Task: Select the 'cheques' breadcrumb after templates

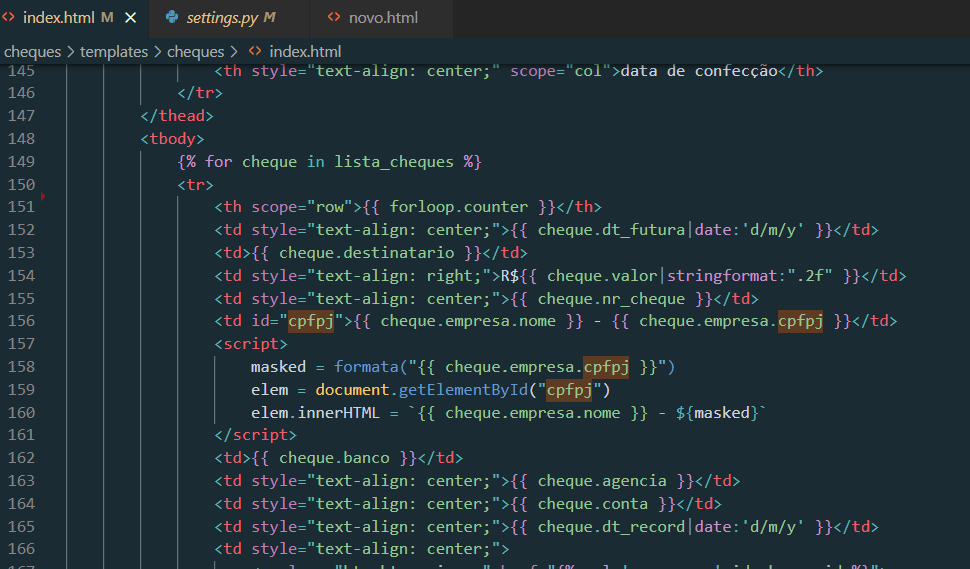Action: 195,51
